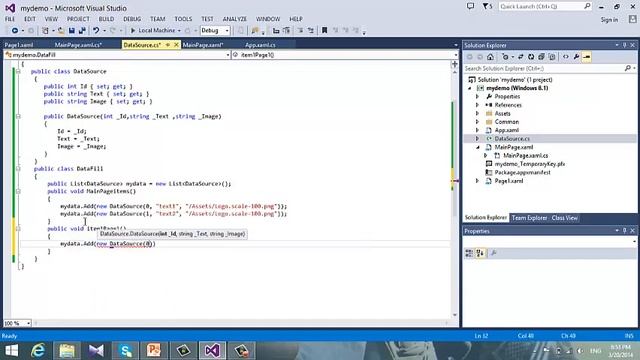Click the Toggle Bookmark toolbar icon

click(324, 31)
